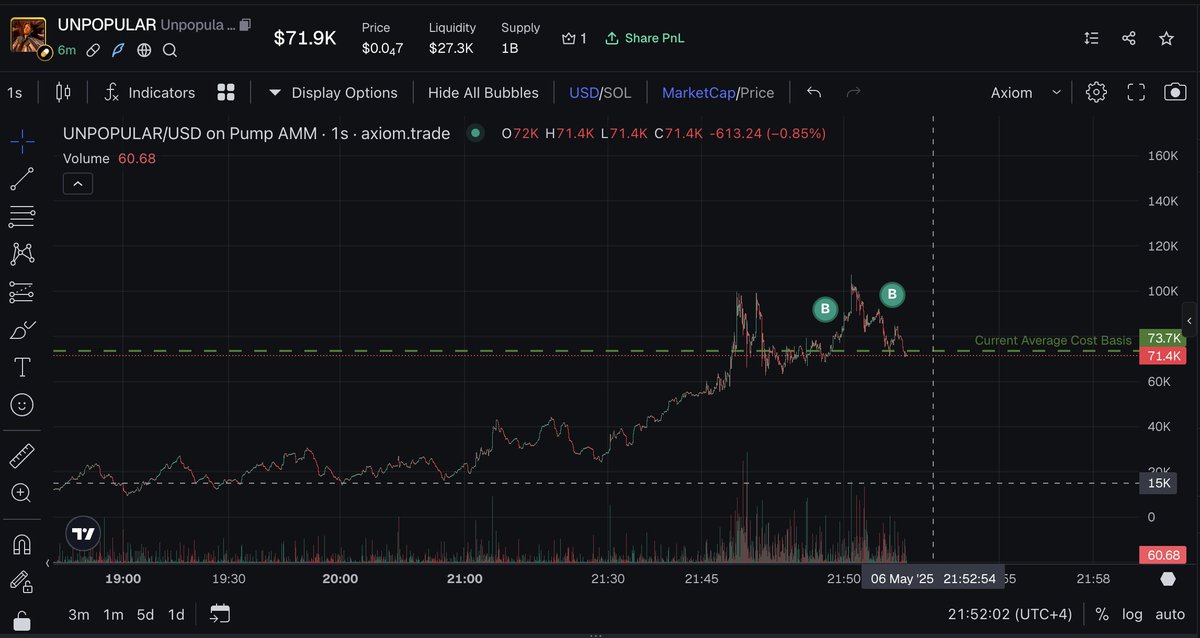This screenshot has height=638, width=1200.
Task: Open the fx Indicators menu
Action: click(149, 92)
